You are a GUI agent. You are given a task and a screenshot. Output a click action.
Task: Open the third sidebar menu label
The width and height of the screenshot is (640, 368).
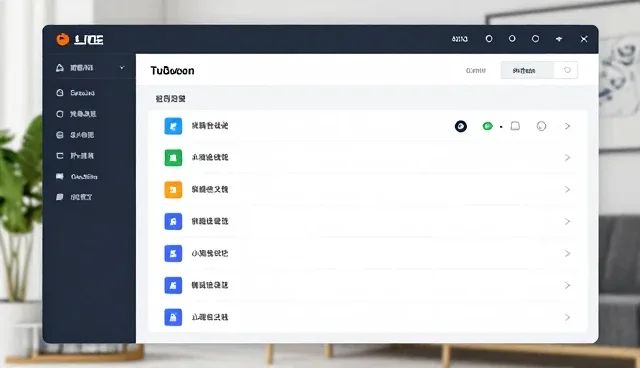(82, 135)
